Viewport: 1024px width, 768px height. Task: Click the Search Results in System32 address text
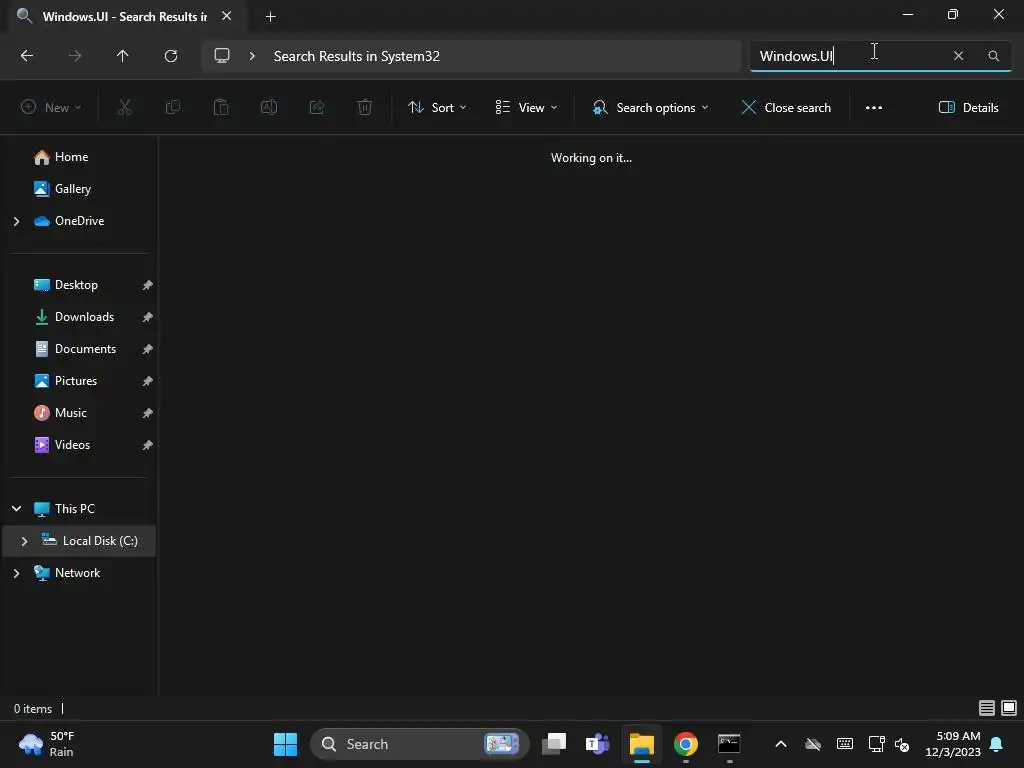coord(357,56)
